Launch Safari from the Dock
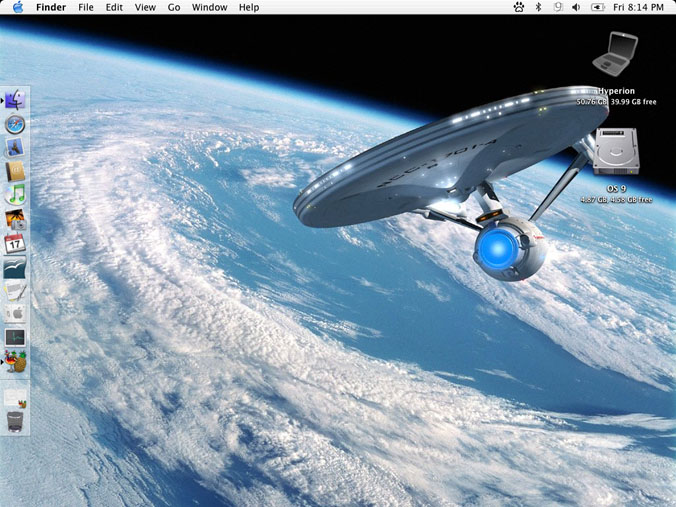Image resolution: width=676 pixels, height=507 pixels. (x=16, y=125)
